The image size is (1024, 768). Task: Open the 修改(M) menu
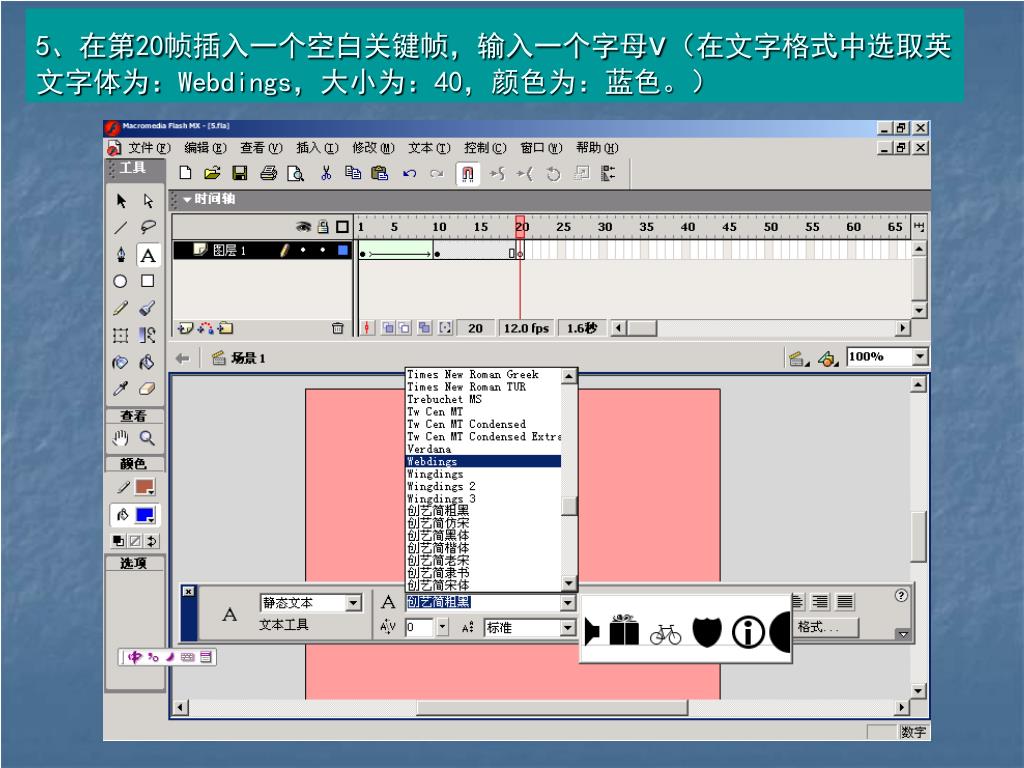374,148
